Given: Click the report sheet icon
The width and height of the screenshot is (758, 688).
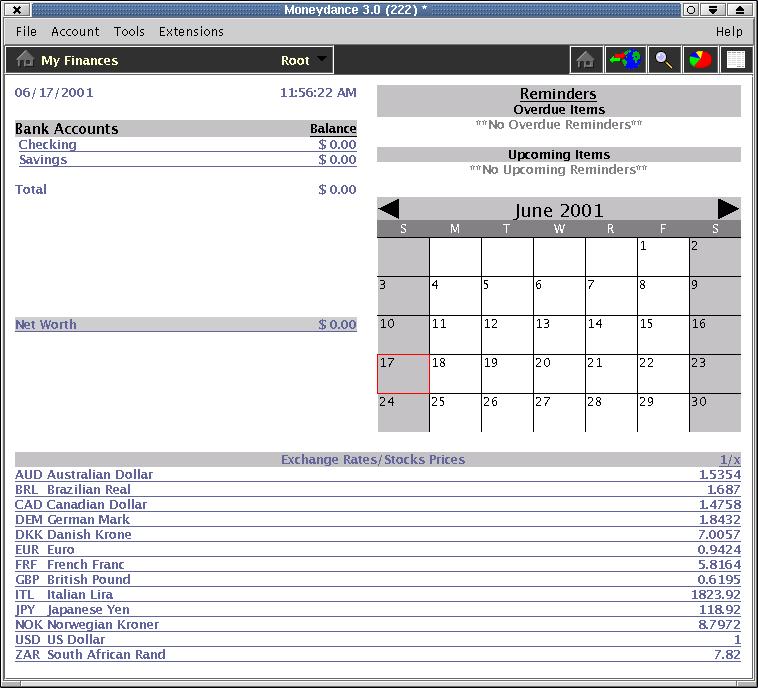Looking at the screenshot, I should tap(736, 60).
